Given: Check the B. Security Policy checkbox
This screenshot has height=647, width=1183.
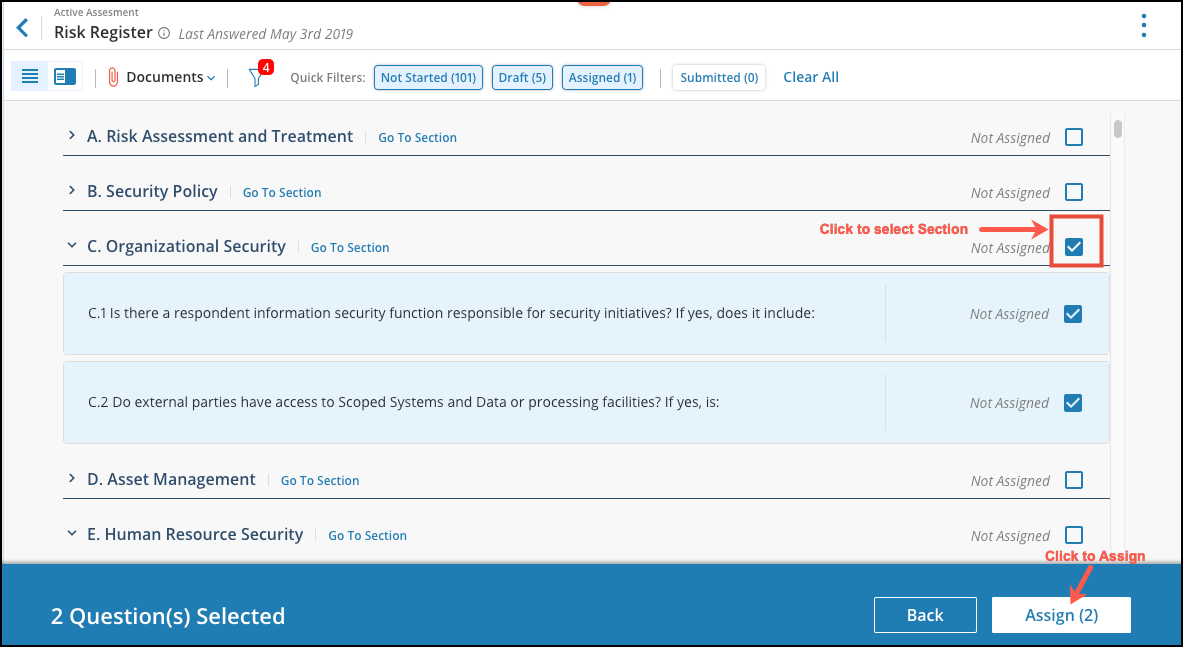Looking at the screenshot, I should click(x=1074, y=192).
